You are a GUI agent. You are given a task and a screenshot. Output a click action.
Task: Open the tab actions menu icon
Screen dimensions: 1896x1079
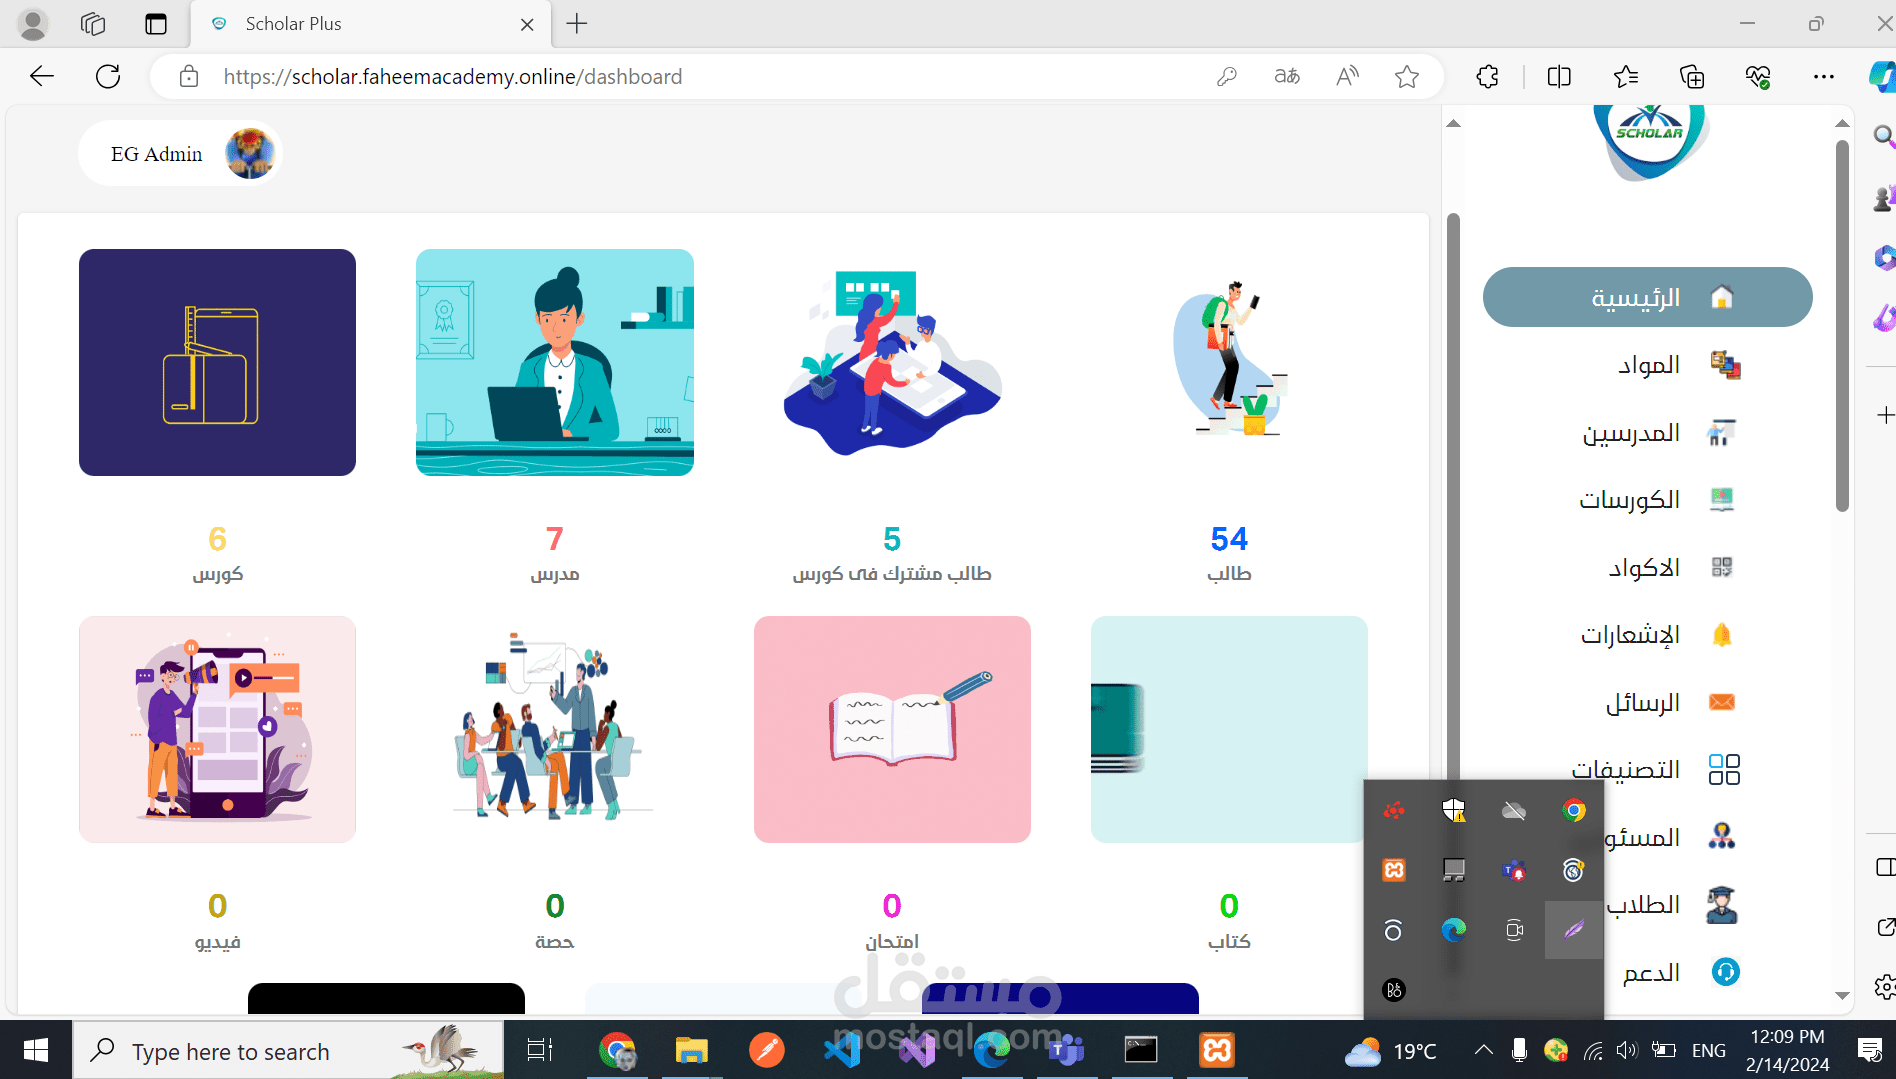156,23
